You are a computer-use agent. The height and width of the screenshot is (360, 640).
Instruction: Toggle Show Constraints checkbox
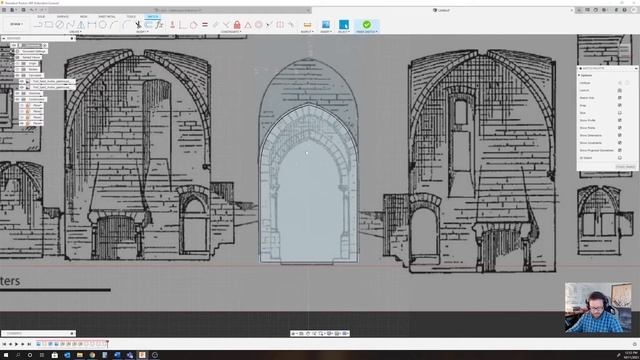tap(620, 142)
